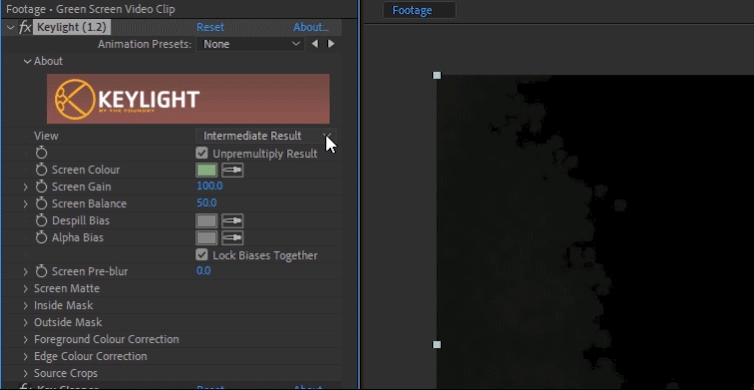The width and height of the screenshot is (754, 390).
Task: Edit the Screen Pre-blur value 0.0
Action: 203,271
